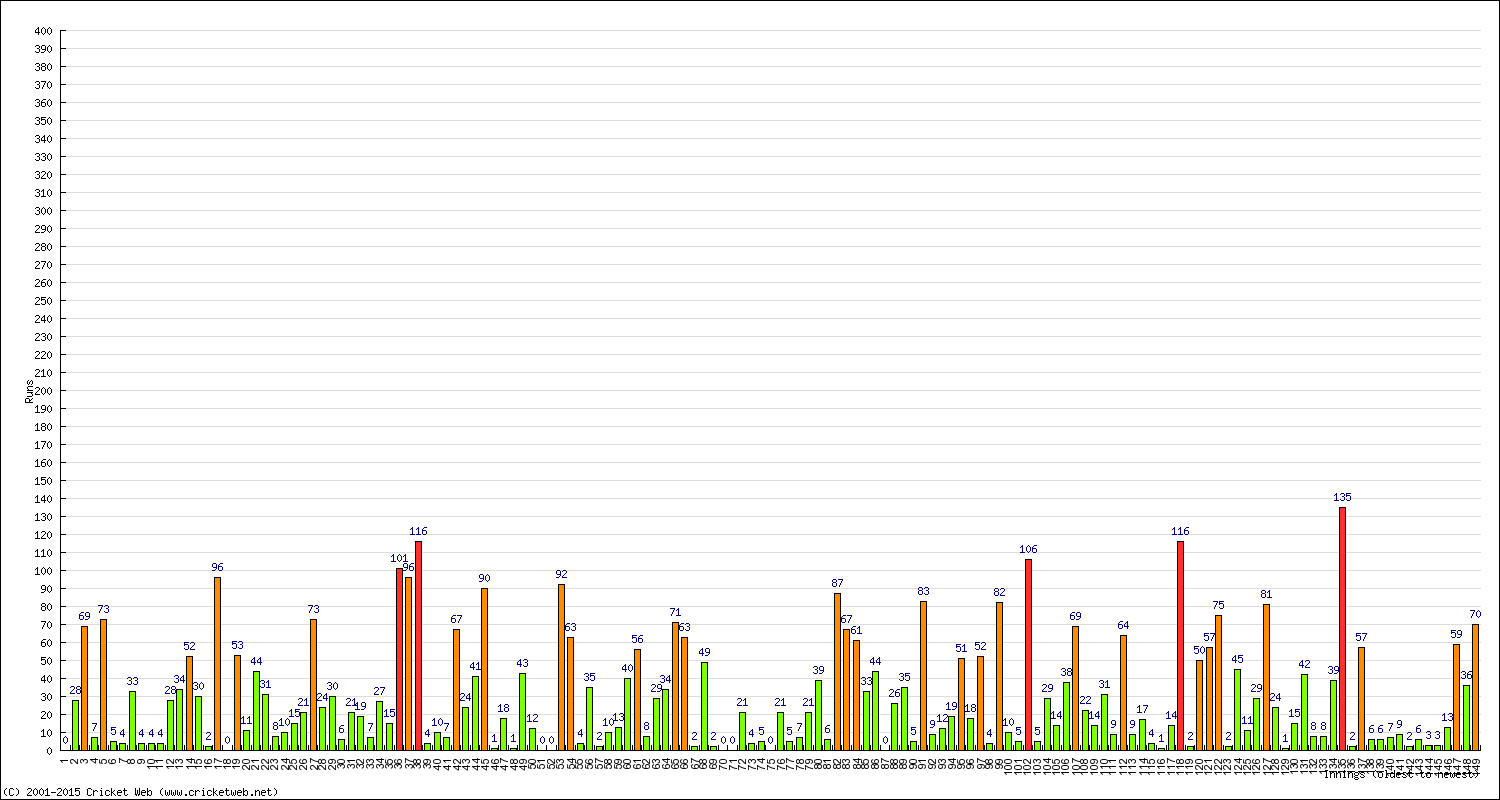Screen dimensions: 1500x800
Task: Click the orange bar with value 83
Action: [923, 676]
